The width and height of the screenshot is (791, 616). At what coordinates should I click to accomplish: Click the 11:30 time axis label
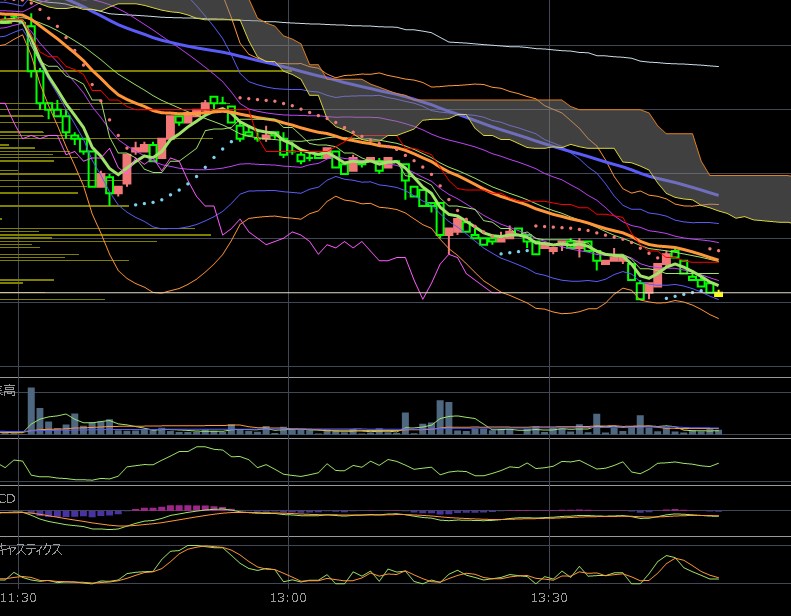click(19, 598)
